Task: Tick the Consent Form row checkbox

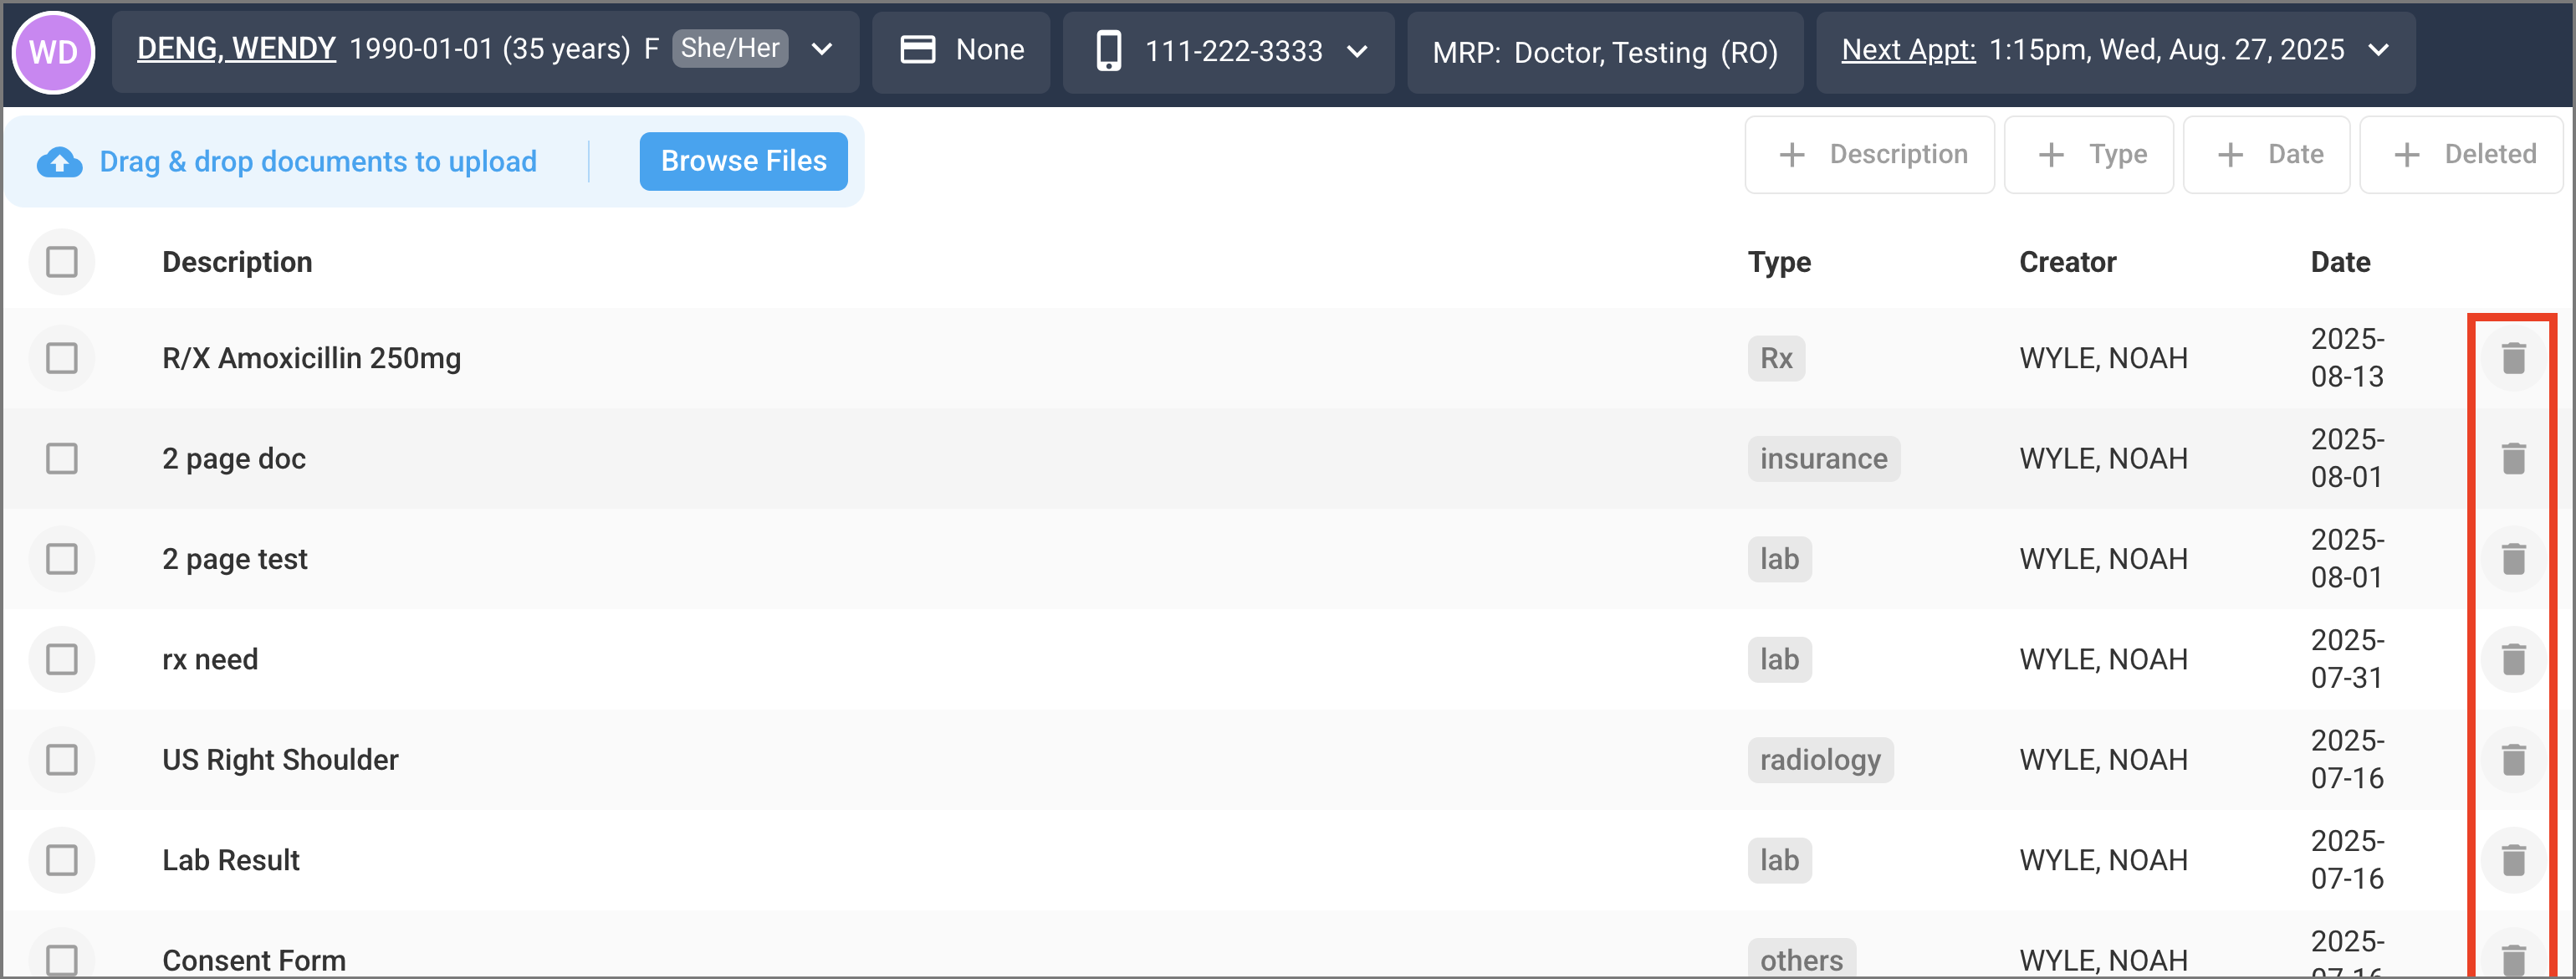Action: click(62, 960)
